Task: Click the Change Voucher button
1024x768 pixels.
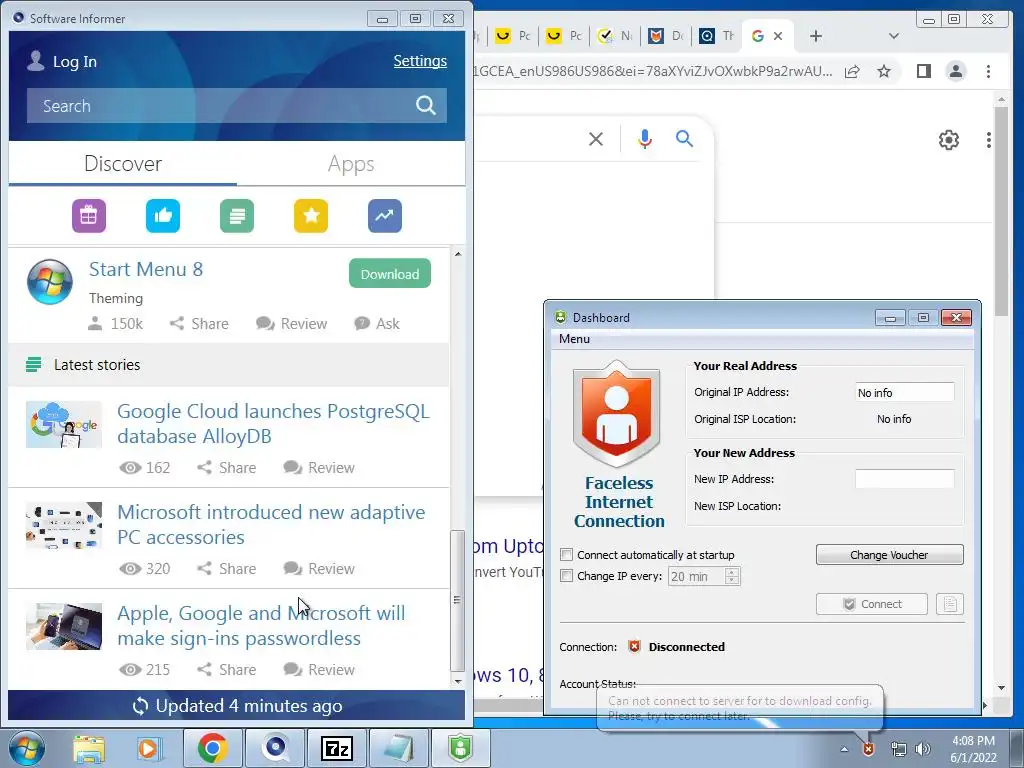Action: pos(889,554)
